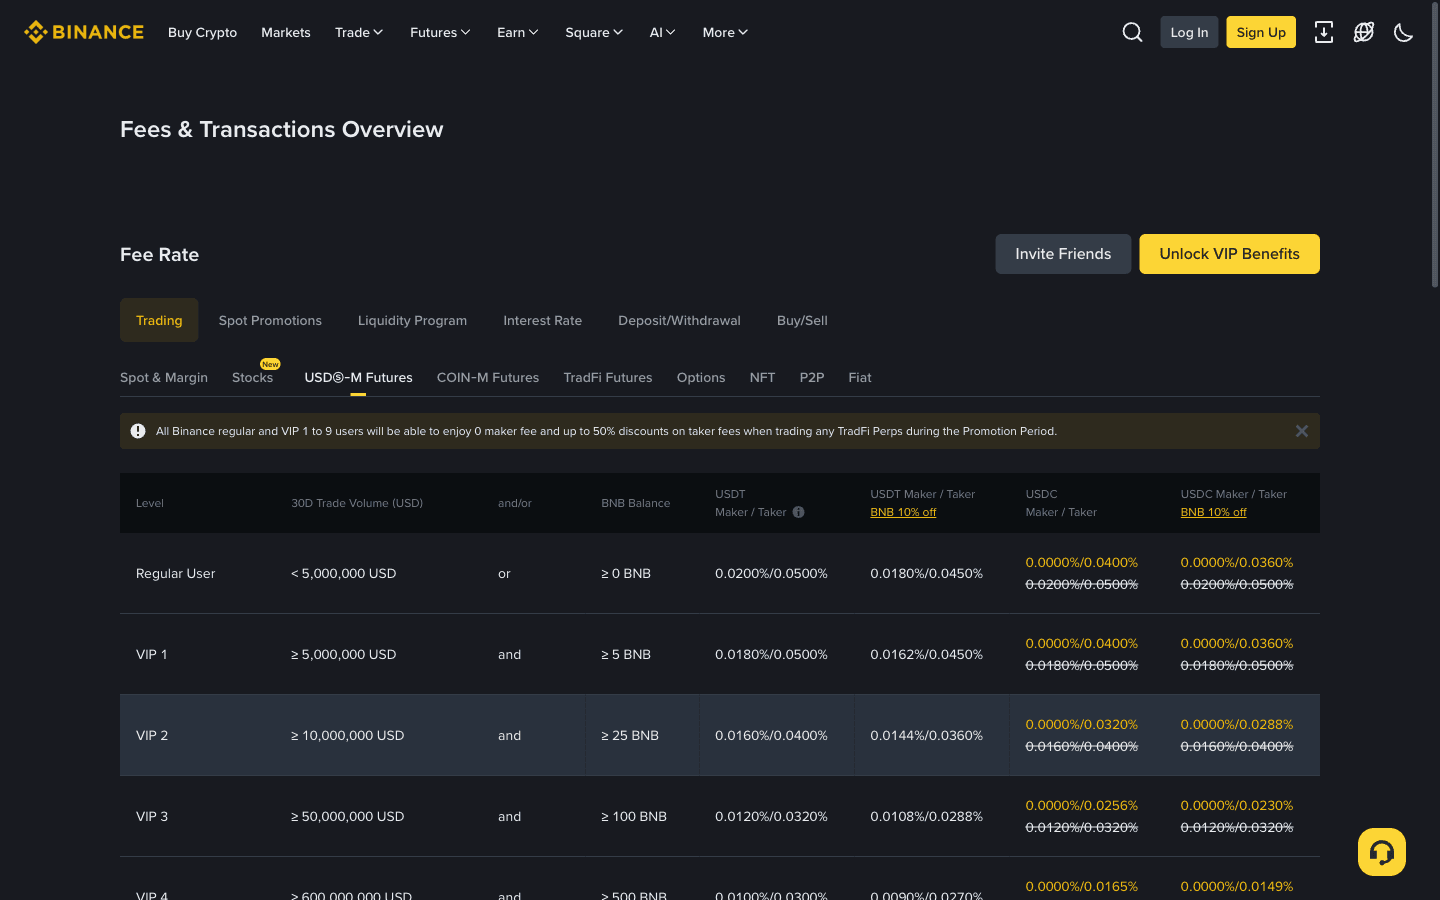
Task: Click the BNB Balance column header
Action: (635, 503)
